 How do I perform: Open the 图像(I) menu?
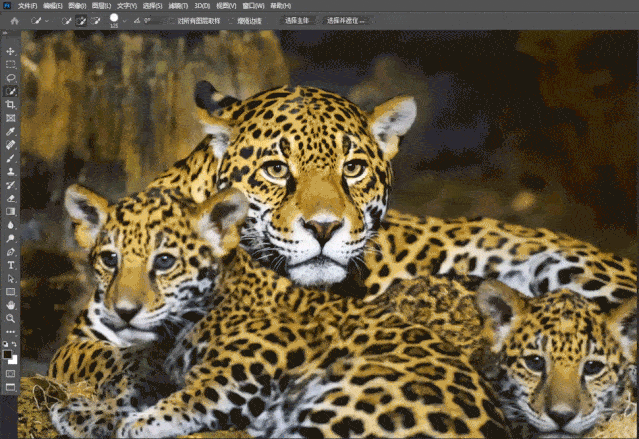[77, 6]
